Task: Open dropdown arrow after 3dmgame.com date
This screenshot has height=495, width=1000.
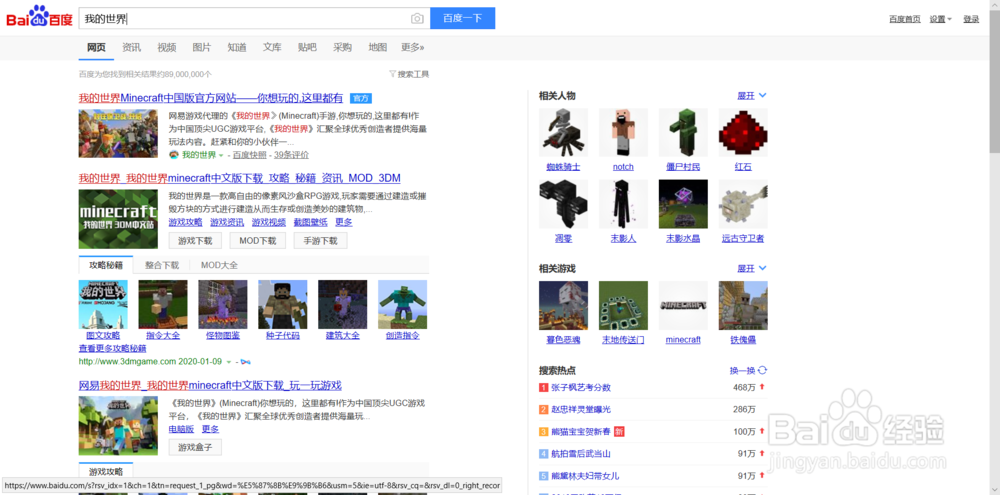Action: tap(228, 362)
